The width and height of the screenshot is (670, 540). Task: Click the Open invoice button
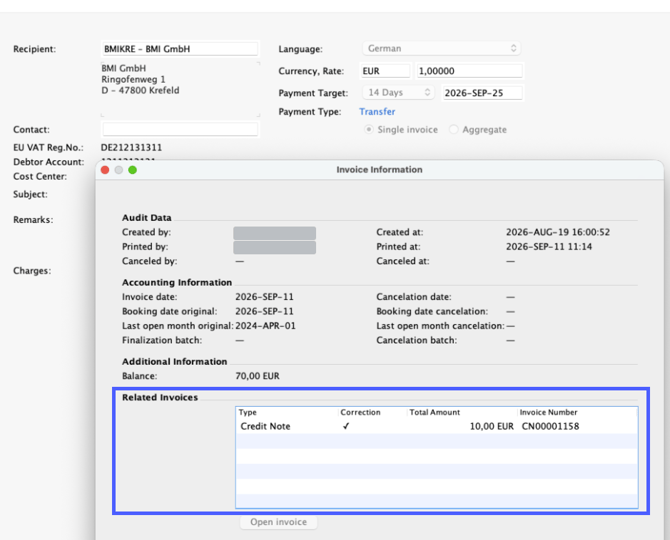pyautogui.click(x=279, y=522)
